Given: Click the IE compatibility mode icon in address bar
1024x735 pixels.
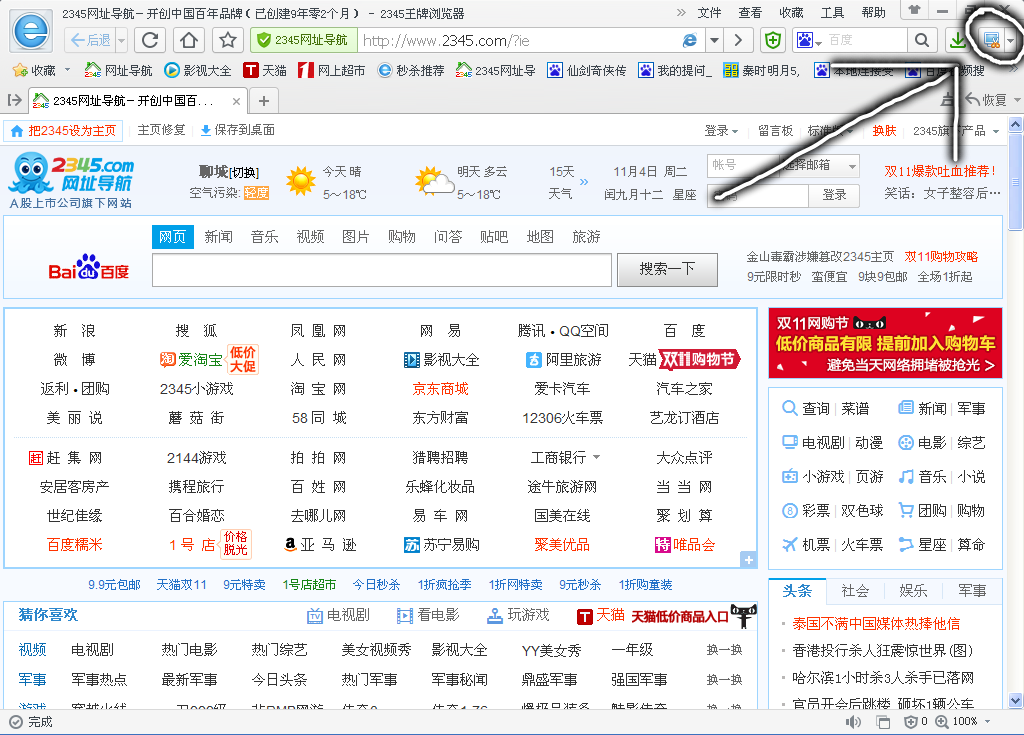Looking at the screenshot, I should [x=690, y=41].
